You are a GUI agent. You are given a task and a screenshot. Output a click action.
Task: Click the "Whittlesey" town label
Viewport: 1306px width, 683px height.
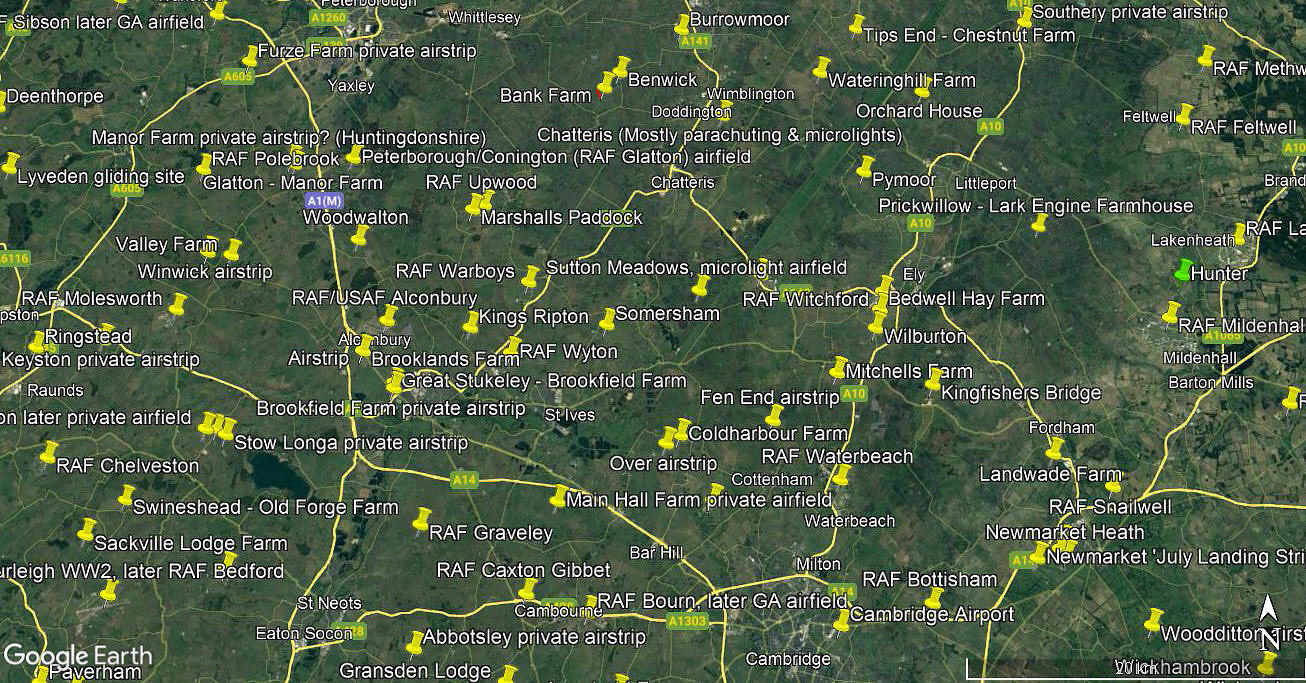click(x=485, y=17)
